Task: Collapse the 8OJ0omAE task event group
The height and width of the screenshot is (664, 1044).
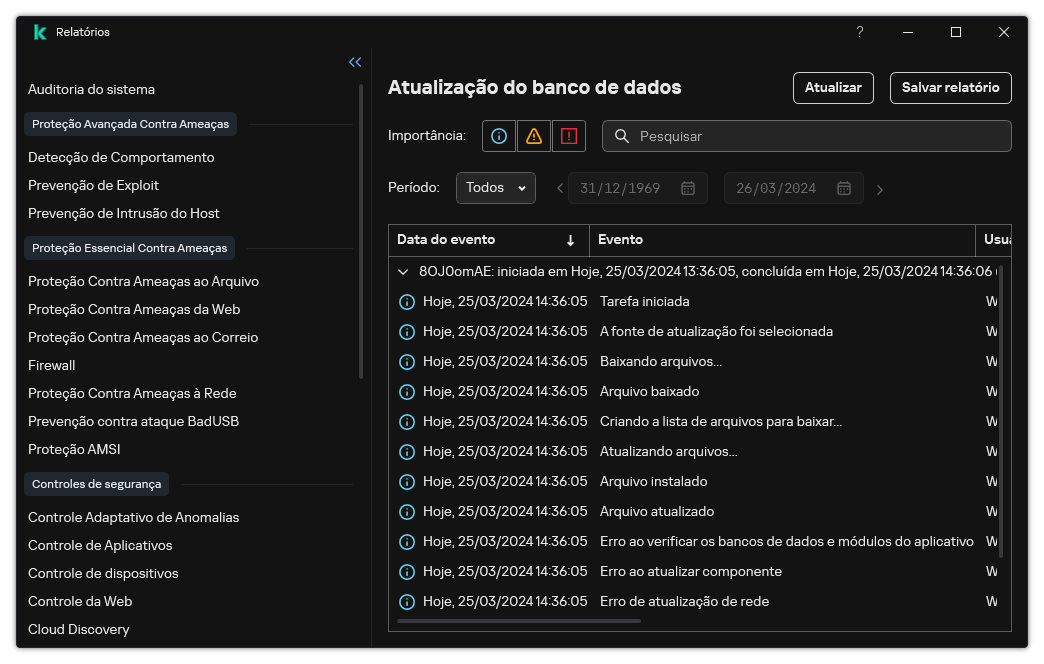Action: tap(403, 271)
